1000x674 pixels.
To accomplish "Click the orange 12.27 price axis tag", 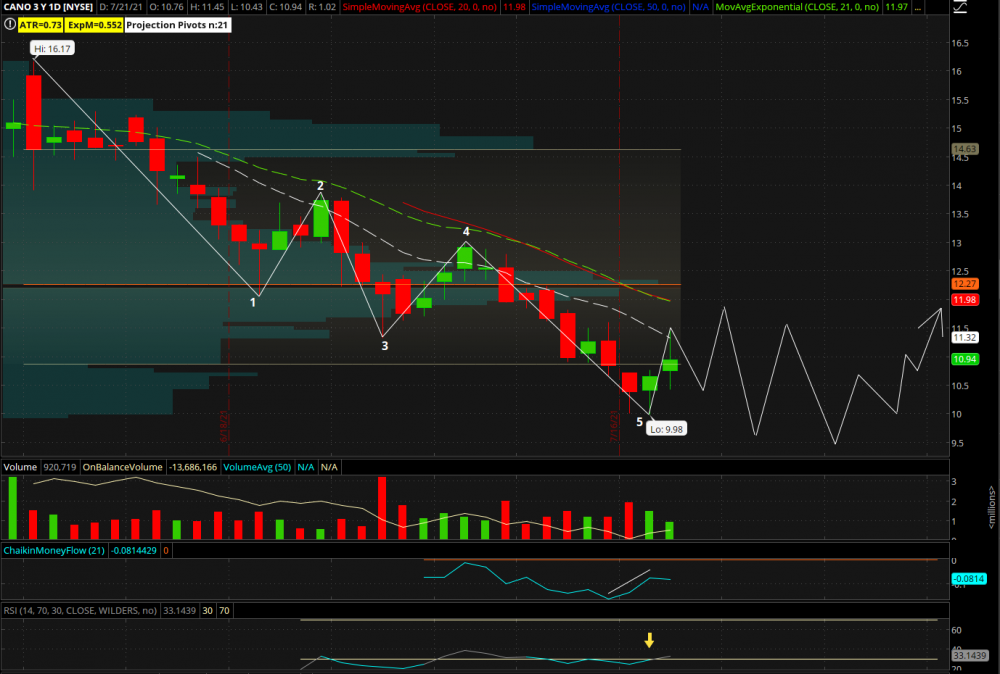I will 964,284.
